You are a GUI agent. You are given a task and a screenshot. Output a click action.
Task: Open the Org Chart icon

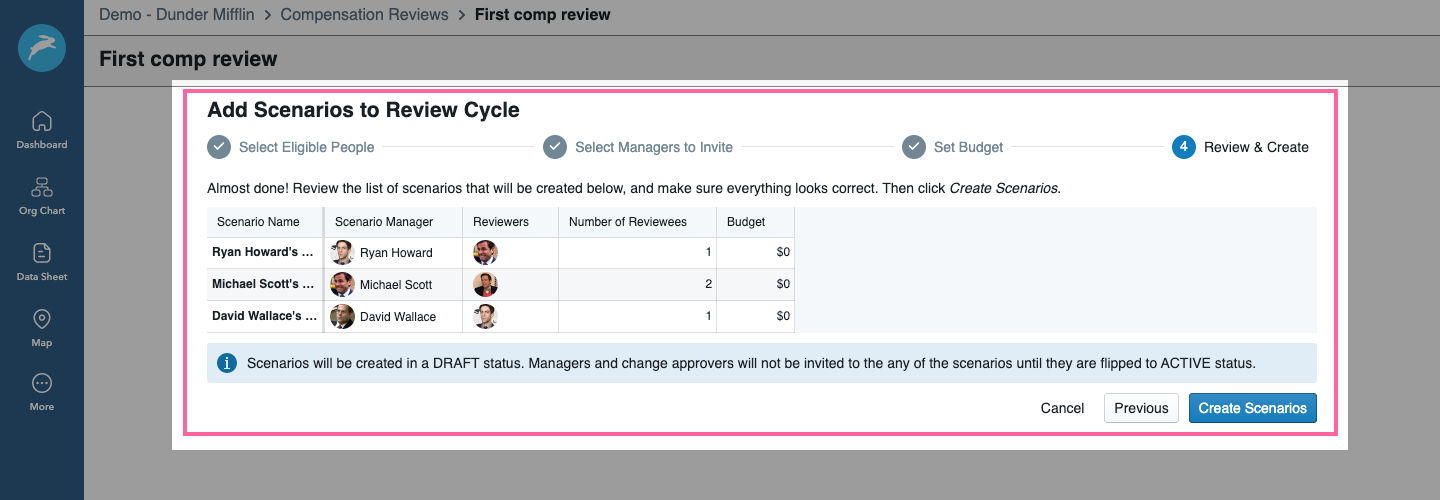42,196
